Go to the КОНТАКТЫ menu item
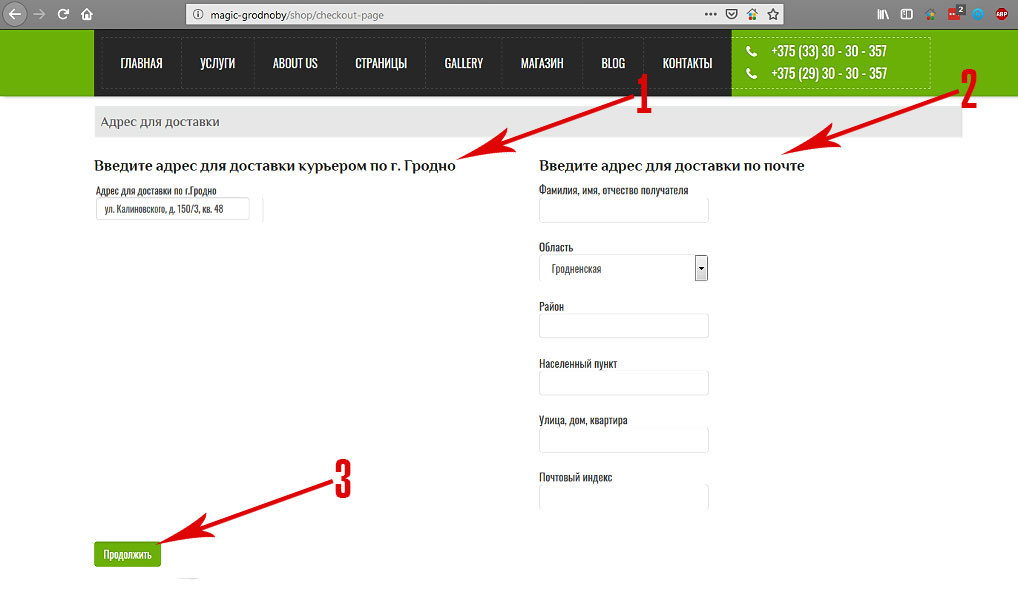 click(687, 64)
